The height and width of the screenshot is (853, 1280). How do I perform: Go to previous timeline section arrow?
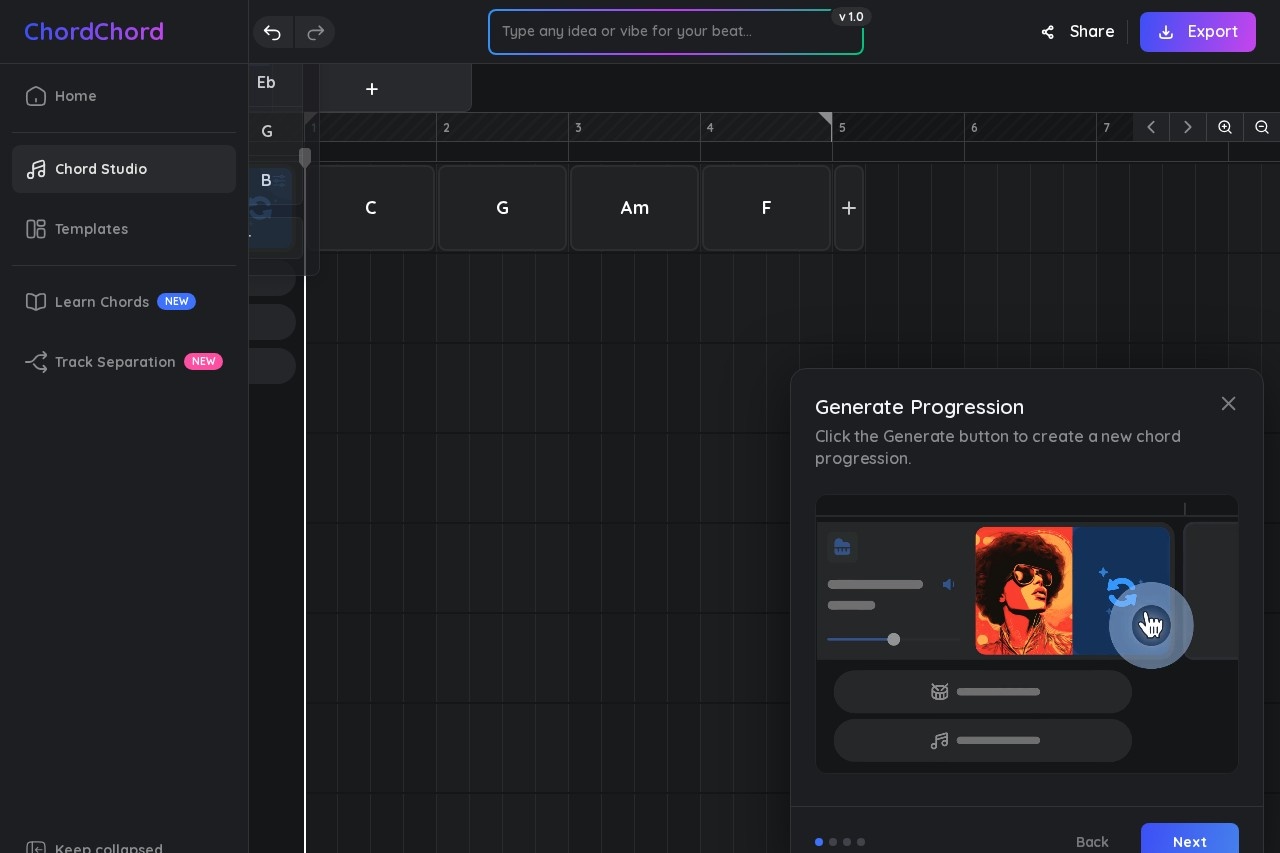(1151, 127)
